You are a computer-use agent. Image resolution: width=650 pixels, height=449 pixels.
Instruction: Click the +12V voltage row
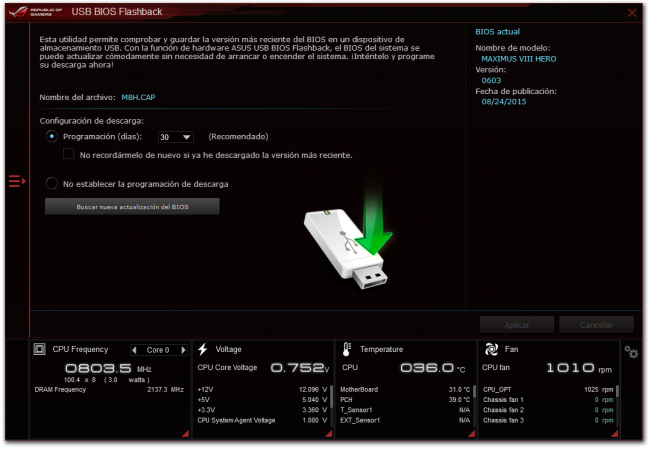pyautogui.click(x=262, y=390)
